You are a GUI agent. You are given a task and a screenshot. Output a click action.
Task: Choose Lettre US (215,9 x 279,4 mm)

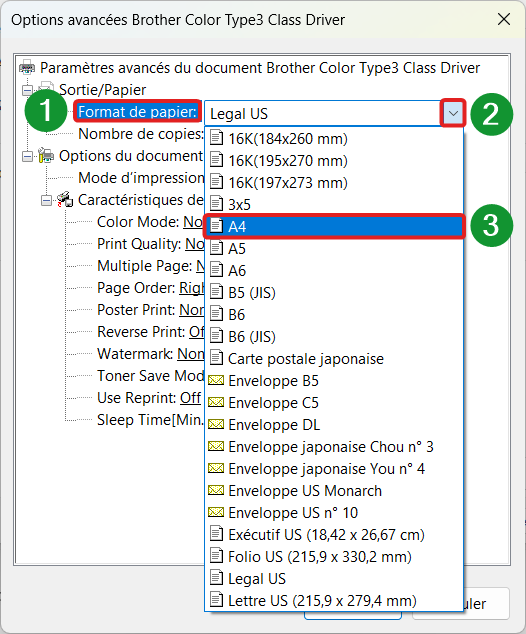point(334,600)
